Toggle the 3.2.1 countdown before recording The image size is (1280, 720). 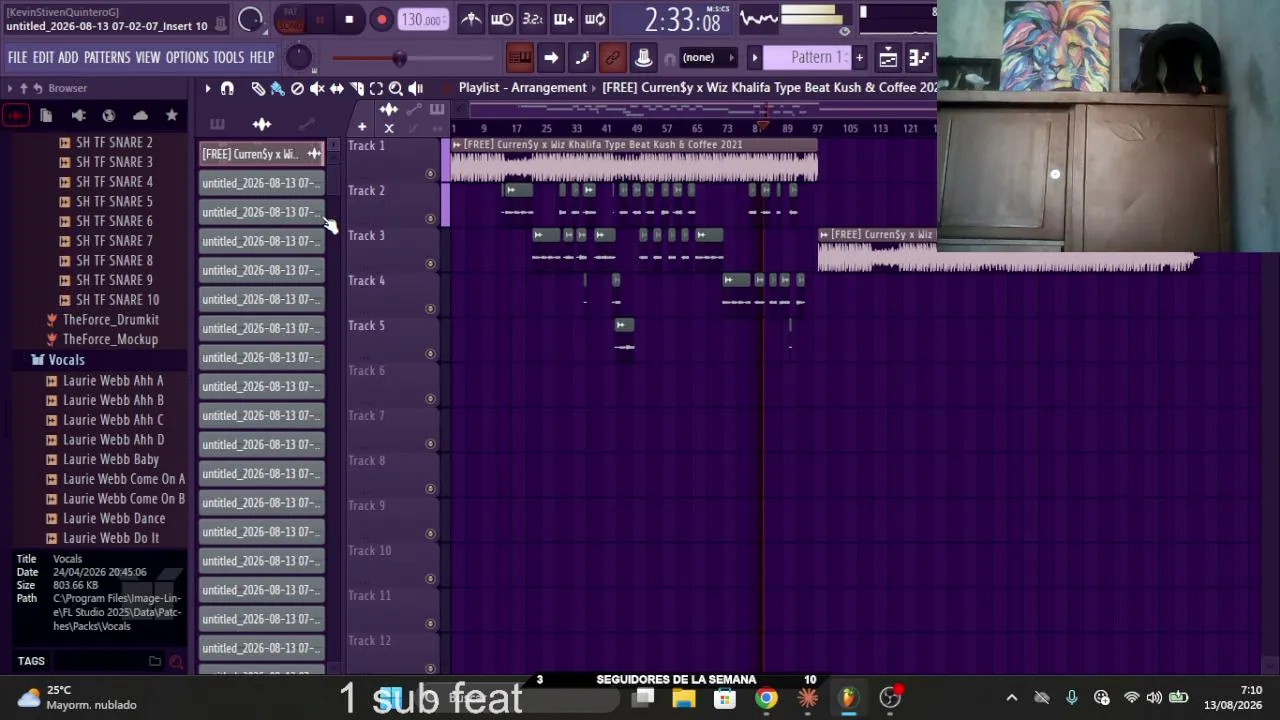533,19
